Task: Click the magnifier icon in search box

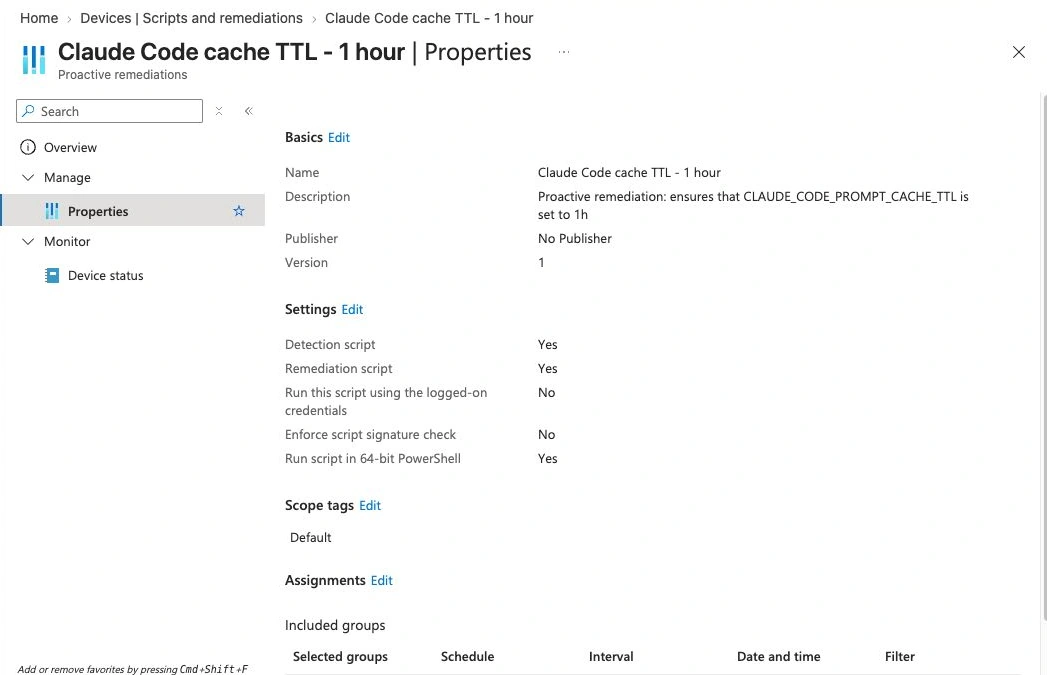Action: 28,111
